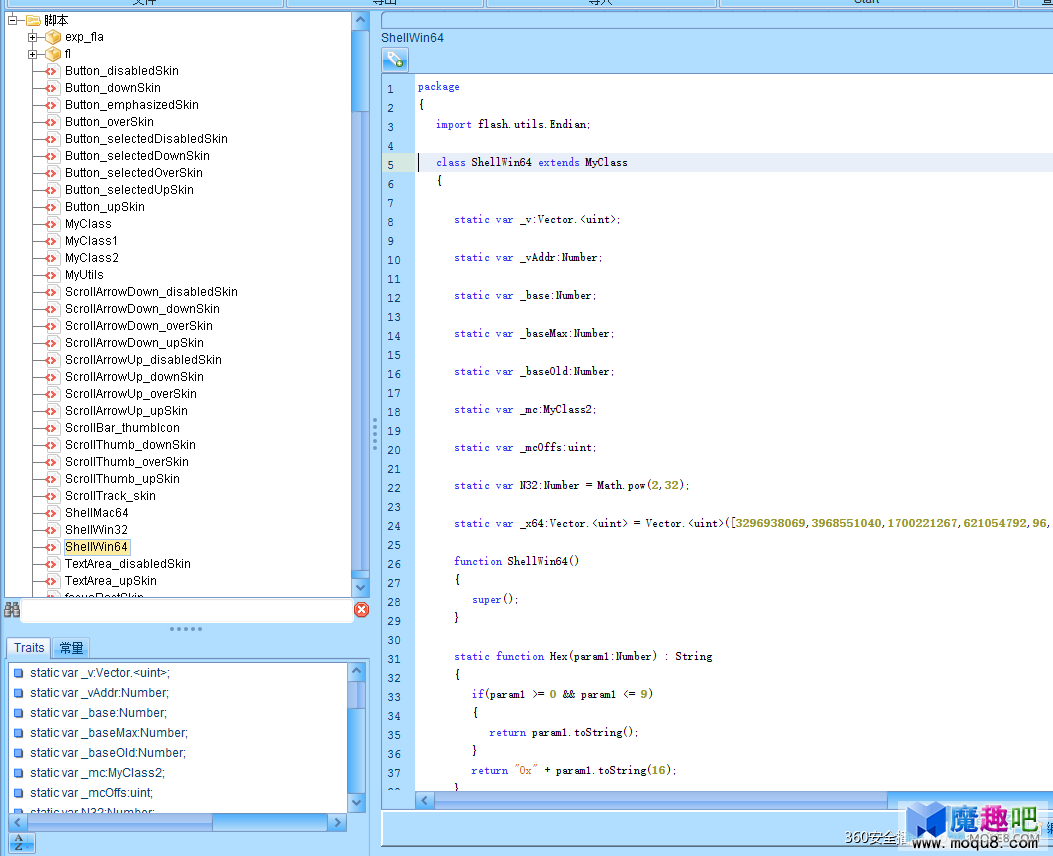Image resolution: width=1053 pixels, height=856 pixels.
Task: Click the TextArea_upSkin class icon
Action: [52, 581]
